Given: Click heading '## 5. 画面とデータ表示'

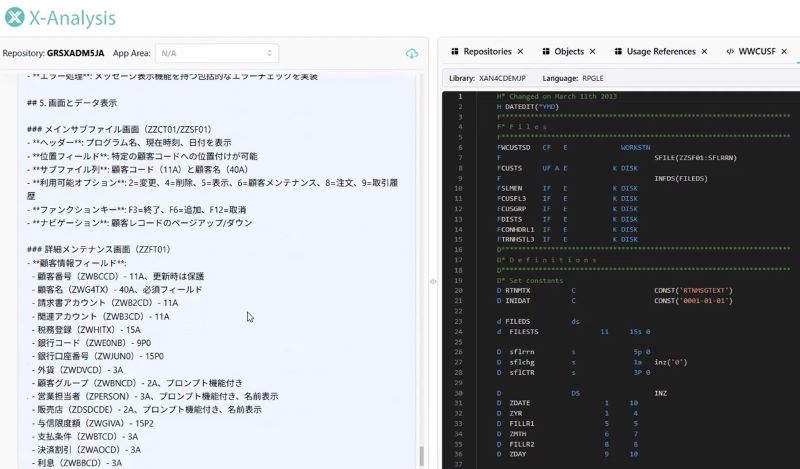Looking at the screenshot, I should (72, 103).
